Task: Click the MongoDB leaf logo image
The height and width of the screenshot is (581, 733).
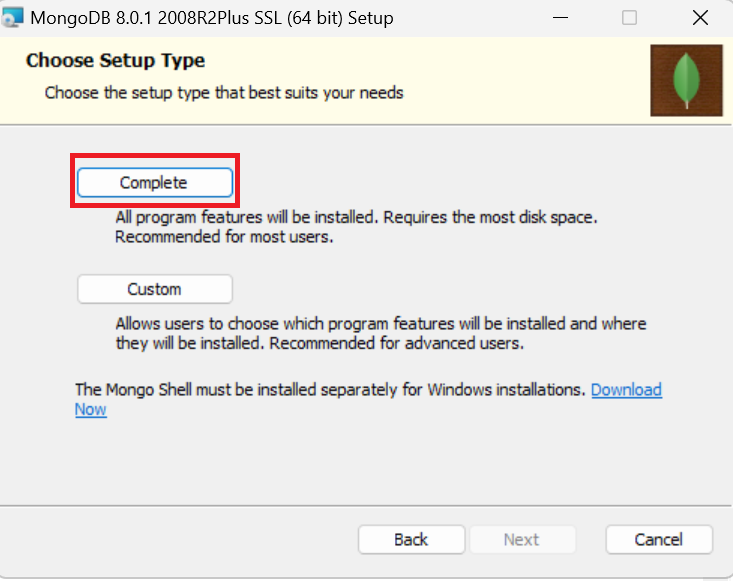Action: pos(686,80)
